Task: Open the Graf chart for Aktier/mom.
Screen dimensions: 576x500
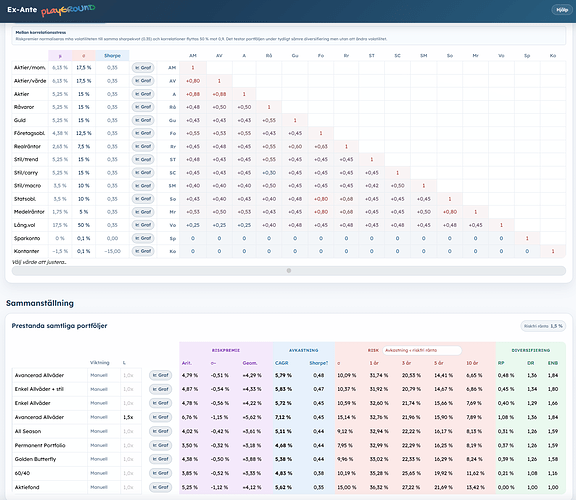Action: point(143,68)
